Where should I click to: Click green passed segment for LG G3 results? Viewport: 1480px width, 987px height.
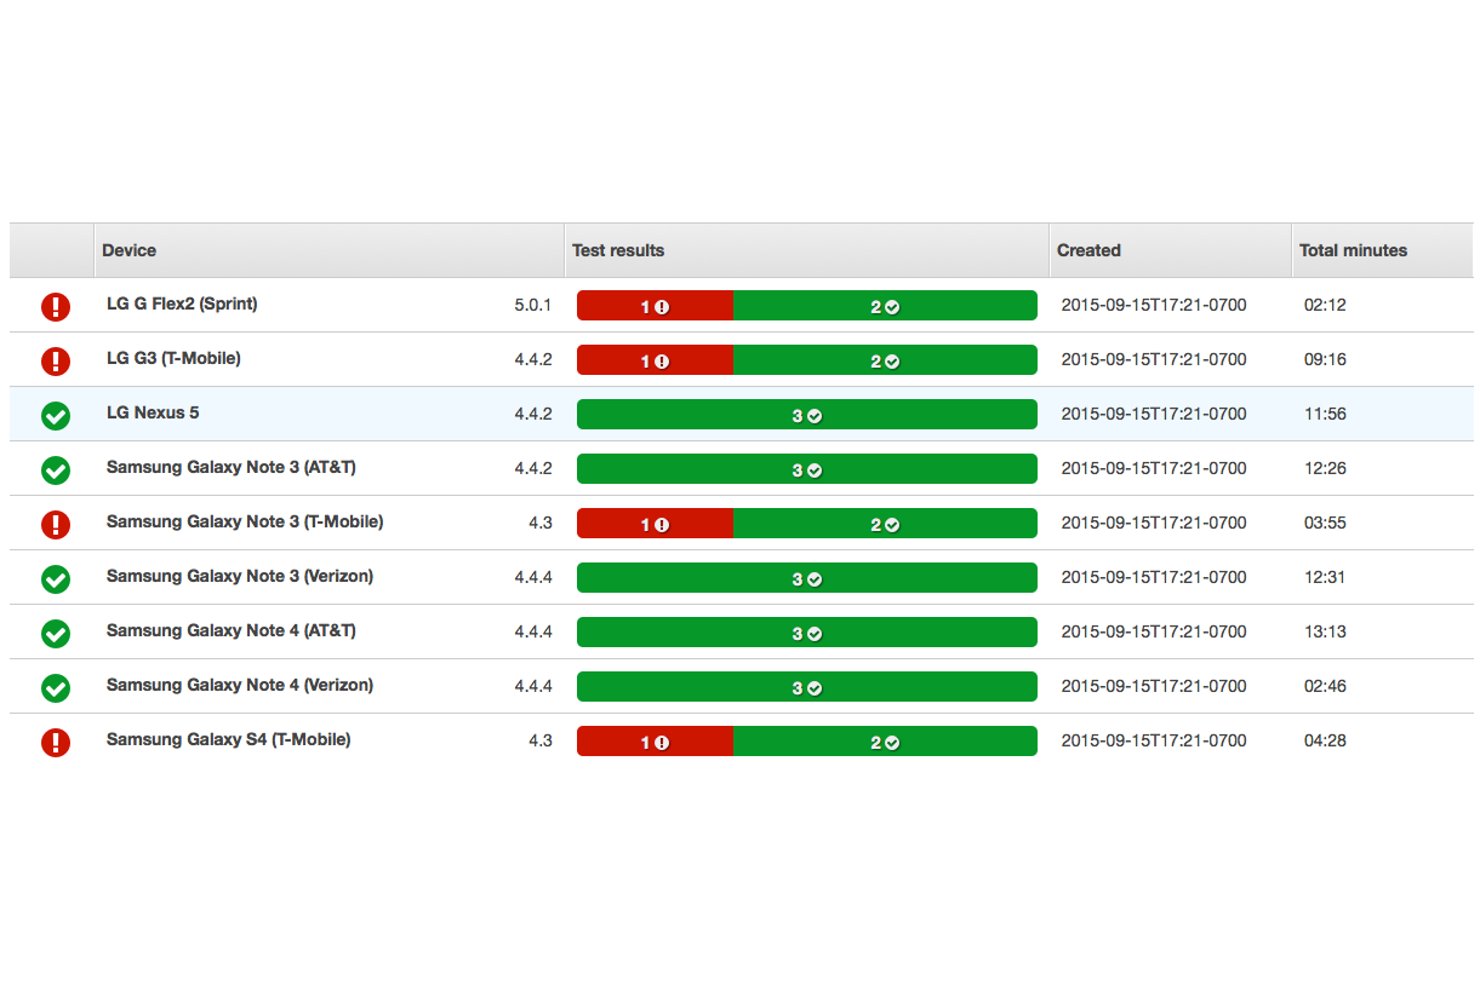[885, 360]
